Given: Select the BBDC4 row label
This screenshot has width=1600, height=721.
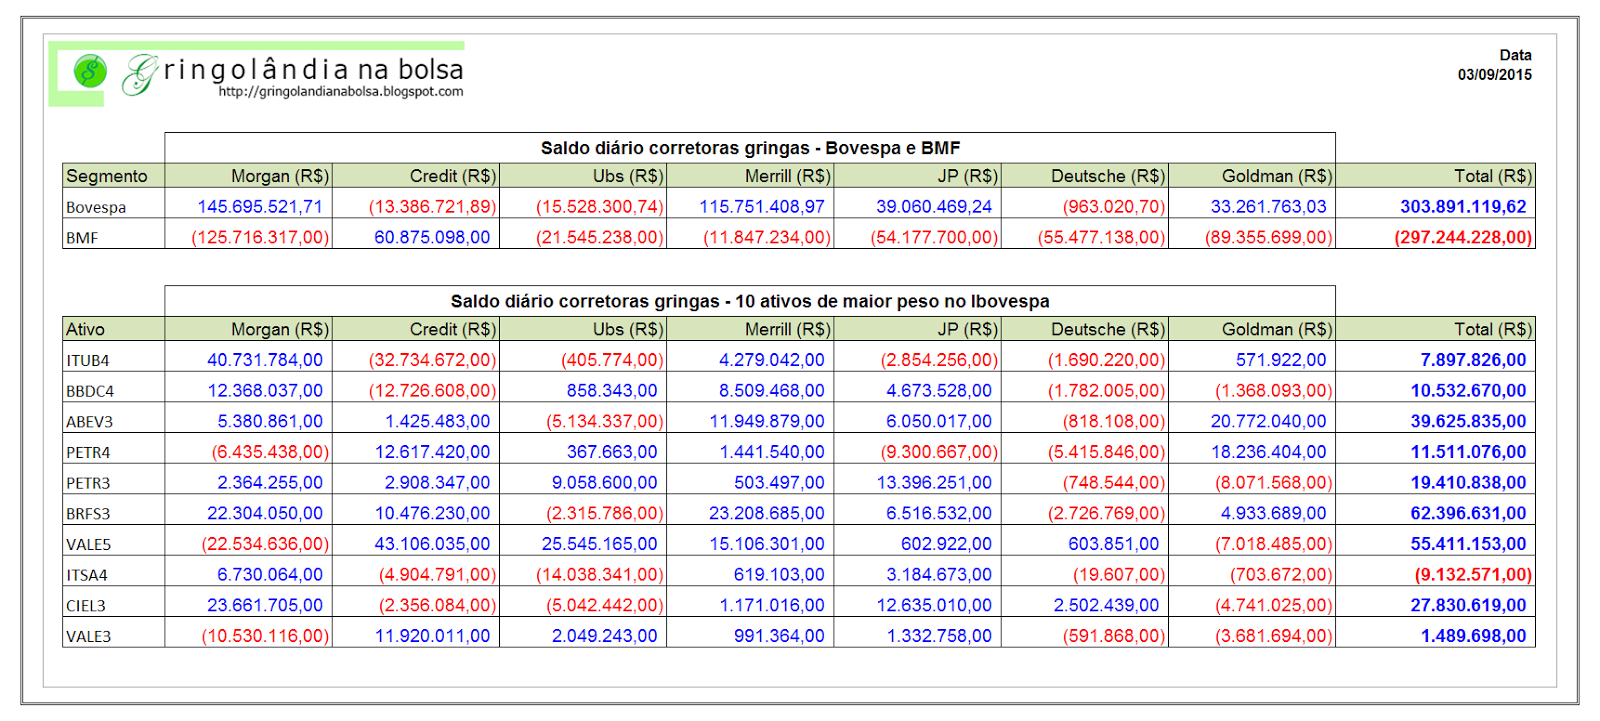Looking at the screenshot, I should click(x=90, y=392).
